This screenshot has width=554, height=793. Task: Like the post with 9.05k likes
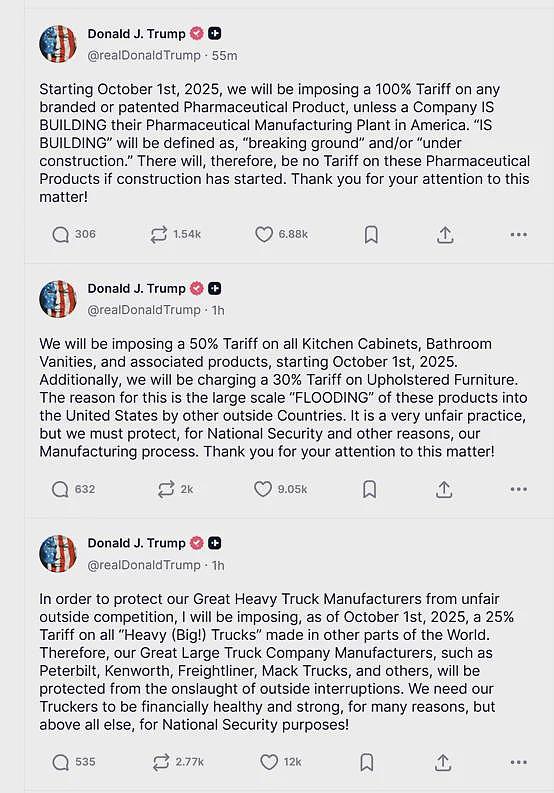(263, 489)
